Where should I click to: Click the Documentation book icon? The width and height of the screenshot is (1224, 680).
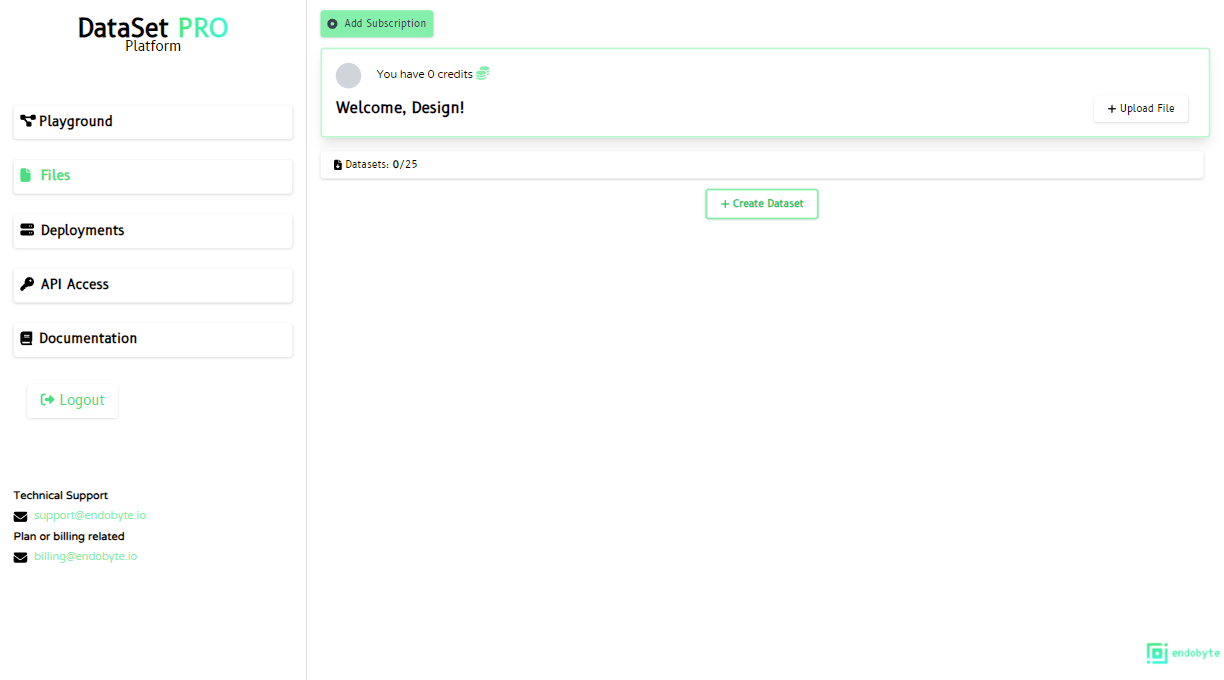tap(27, 339)
